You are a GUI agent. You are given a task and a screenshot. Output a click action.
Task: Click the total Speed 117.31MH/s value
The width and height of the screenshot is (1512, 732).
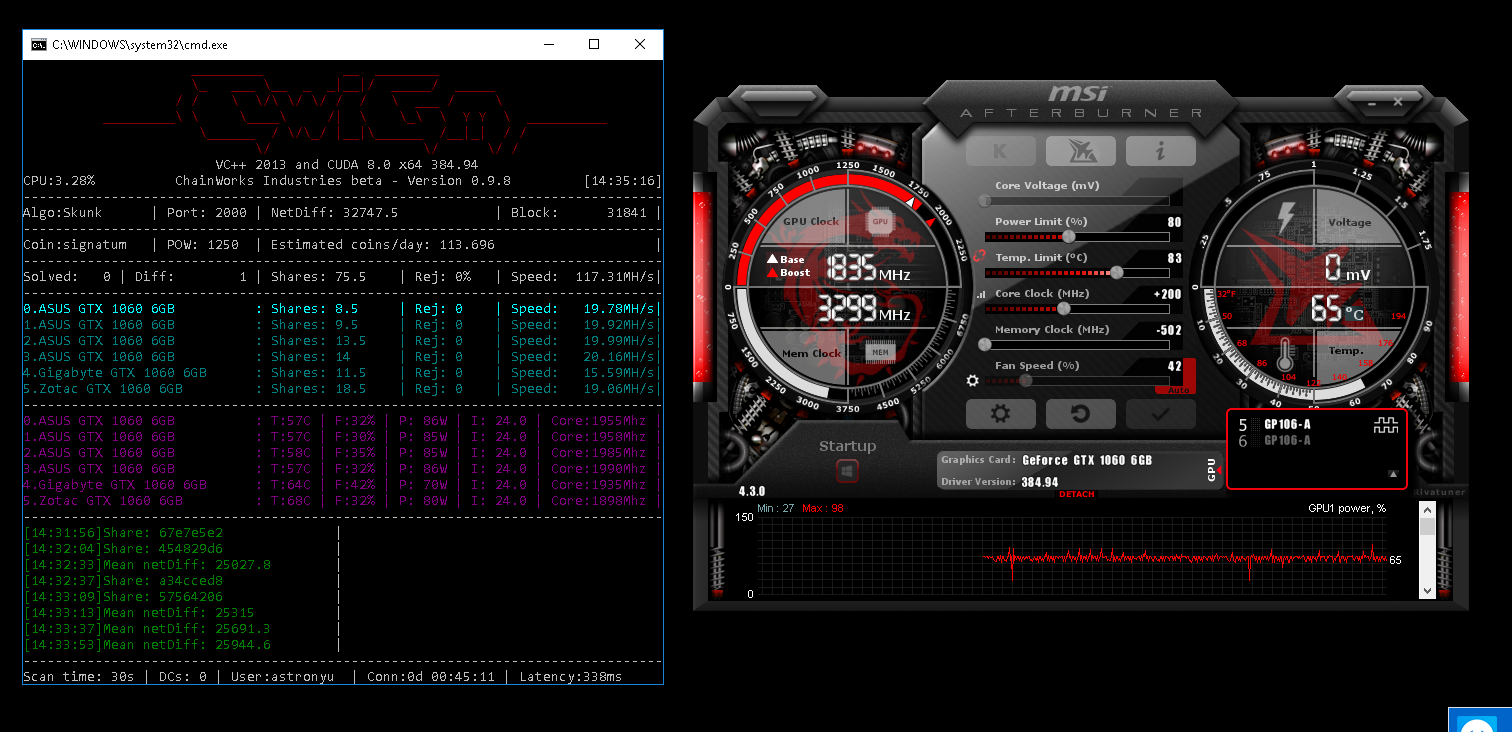click(615, 277)
